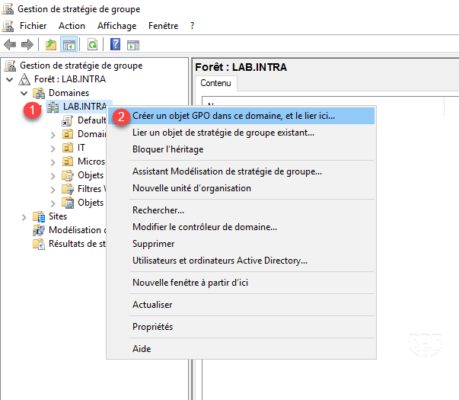Image resolution: width=459 pixels, height=400 pixels.
Task: Choose Nouvelle fenêtre à partir d'ici
Action: point(241,283)
